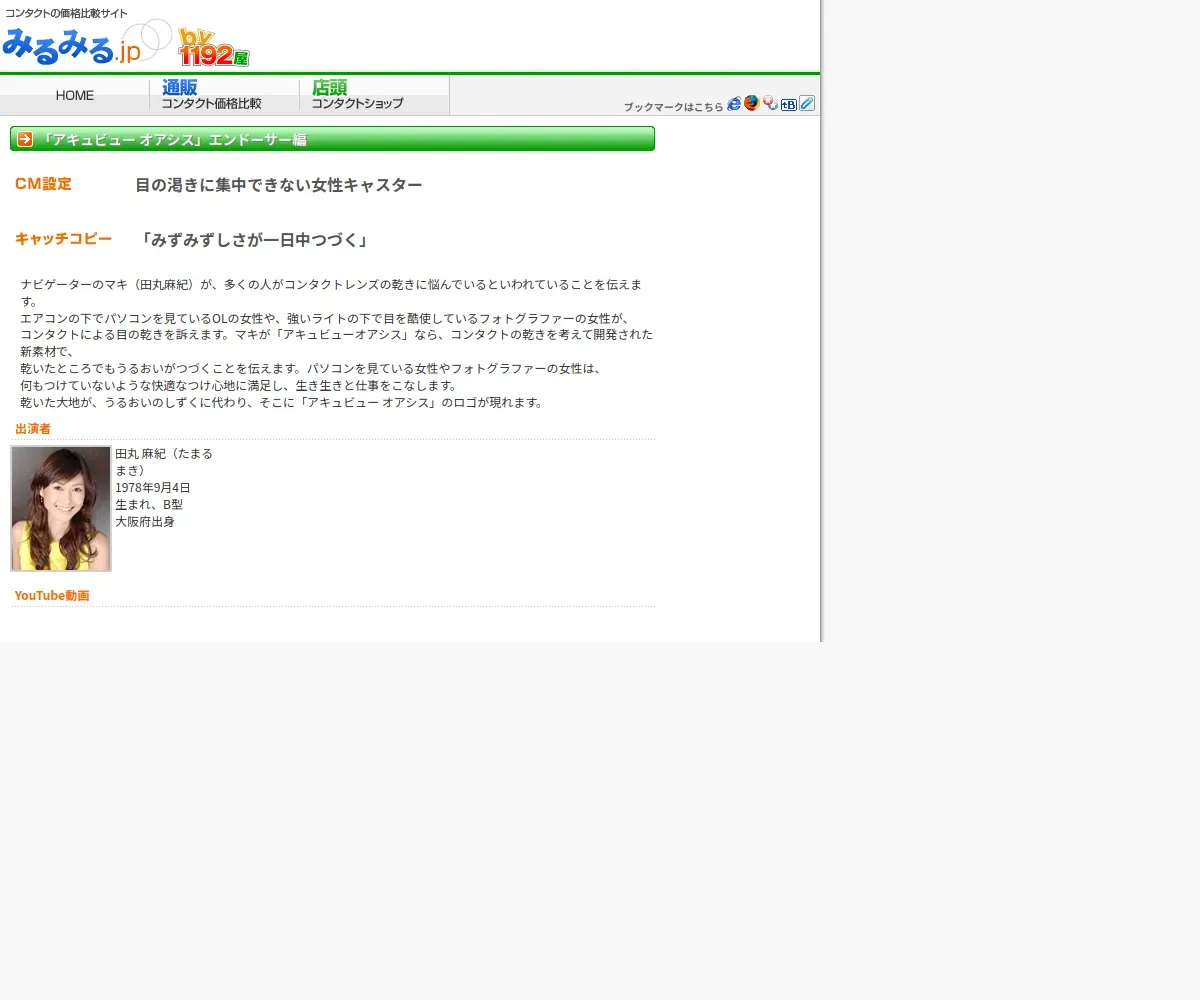The image size is (1200, 1000).
Task: Click the 出演者 section heading
Action: pos(33,429)
